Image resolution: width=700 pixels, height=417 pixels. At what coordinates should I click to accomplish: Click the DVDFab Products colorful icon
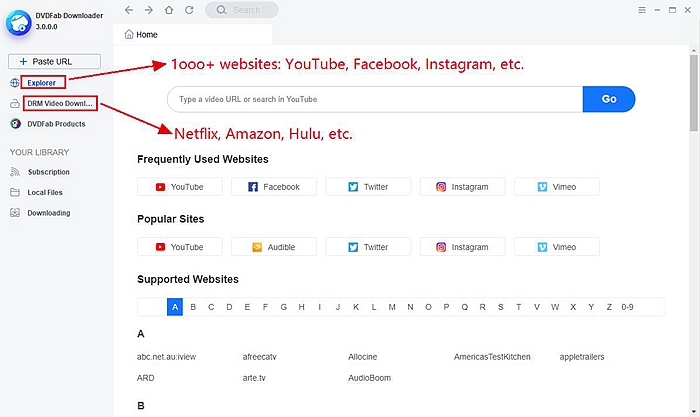tap(16, 124)
